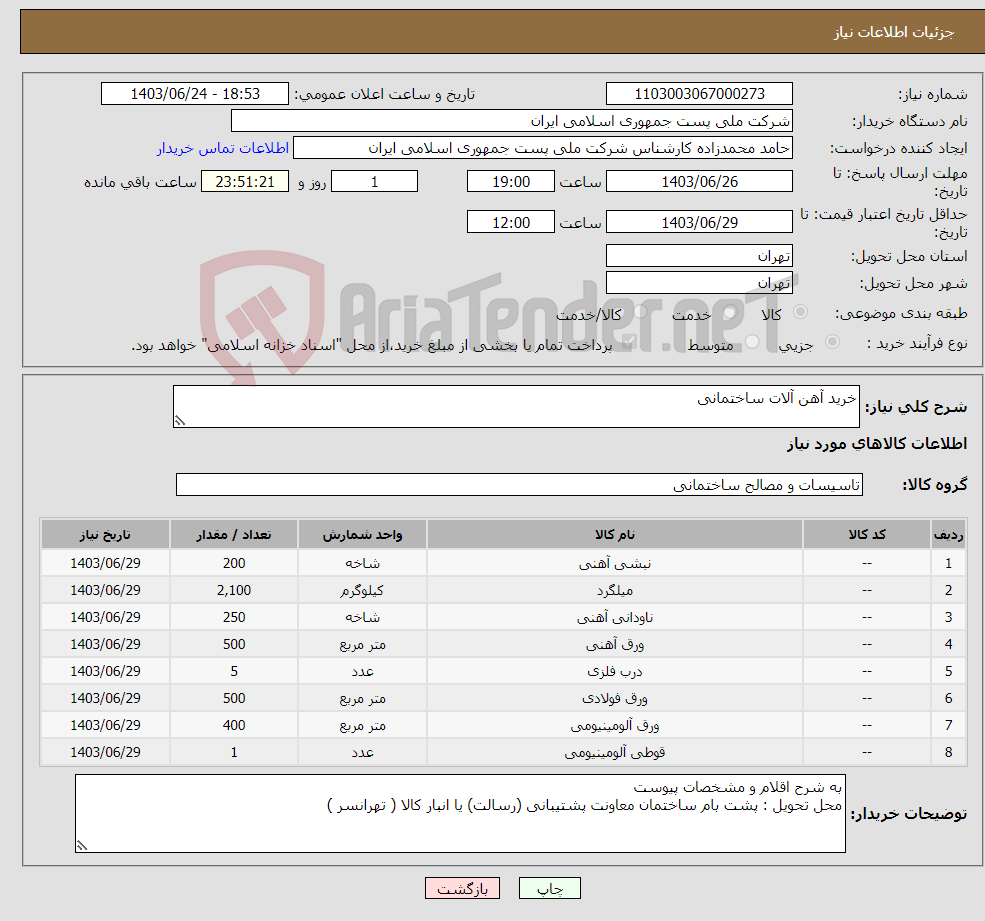The width and height of the screenshot is (985, 921).
Task: Select the جزیی purchase type radio
Action: [832, 342]
